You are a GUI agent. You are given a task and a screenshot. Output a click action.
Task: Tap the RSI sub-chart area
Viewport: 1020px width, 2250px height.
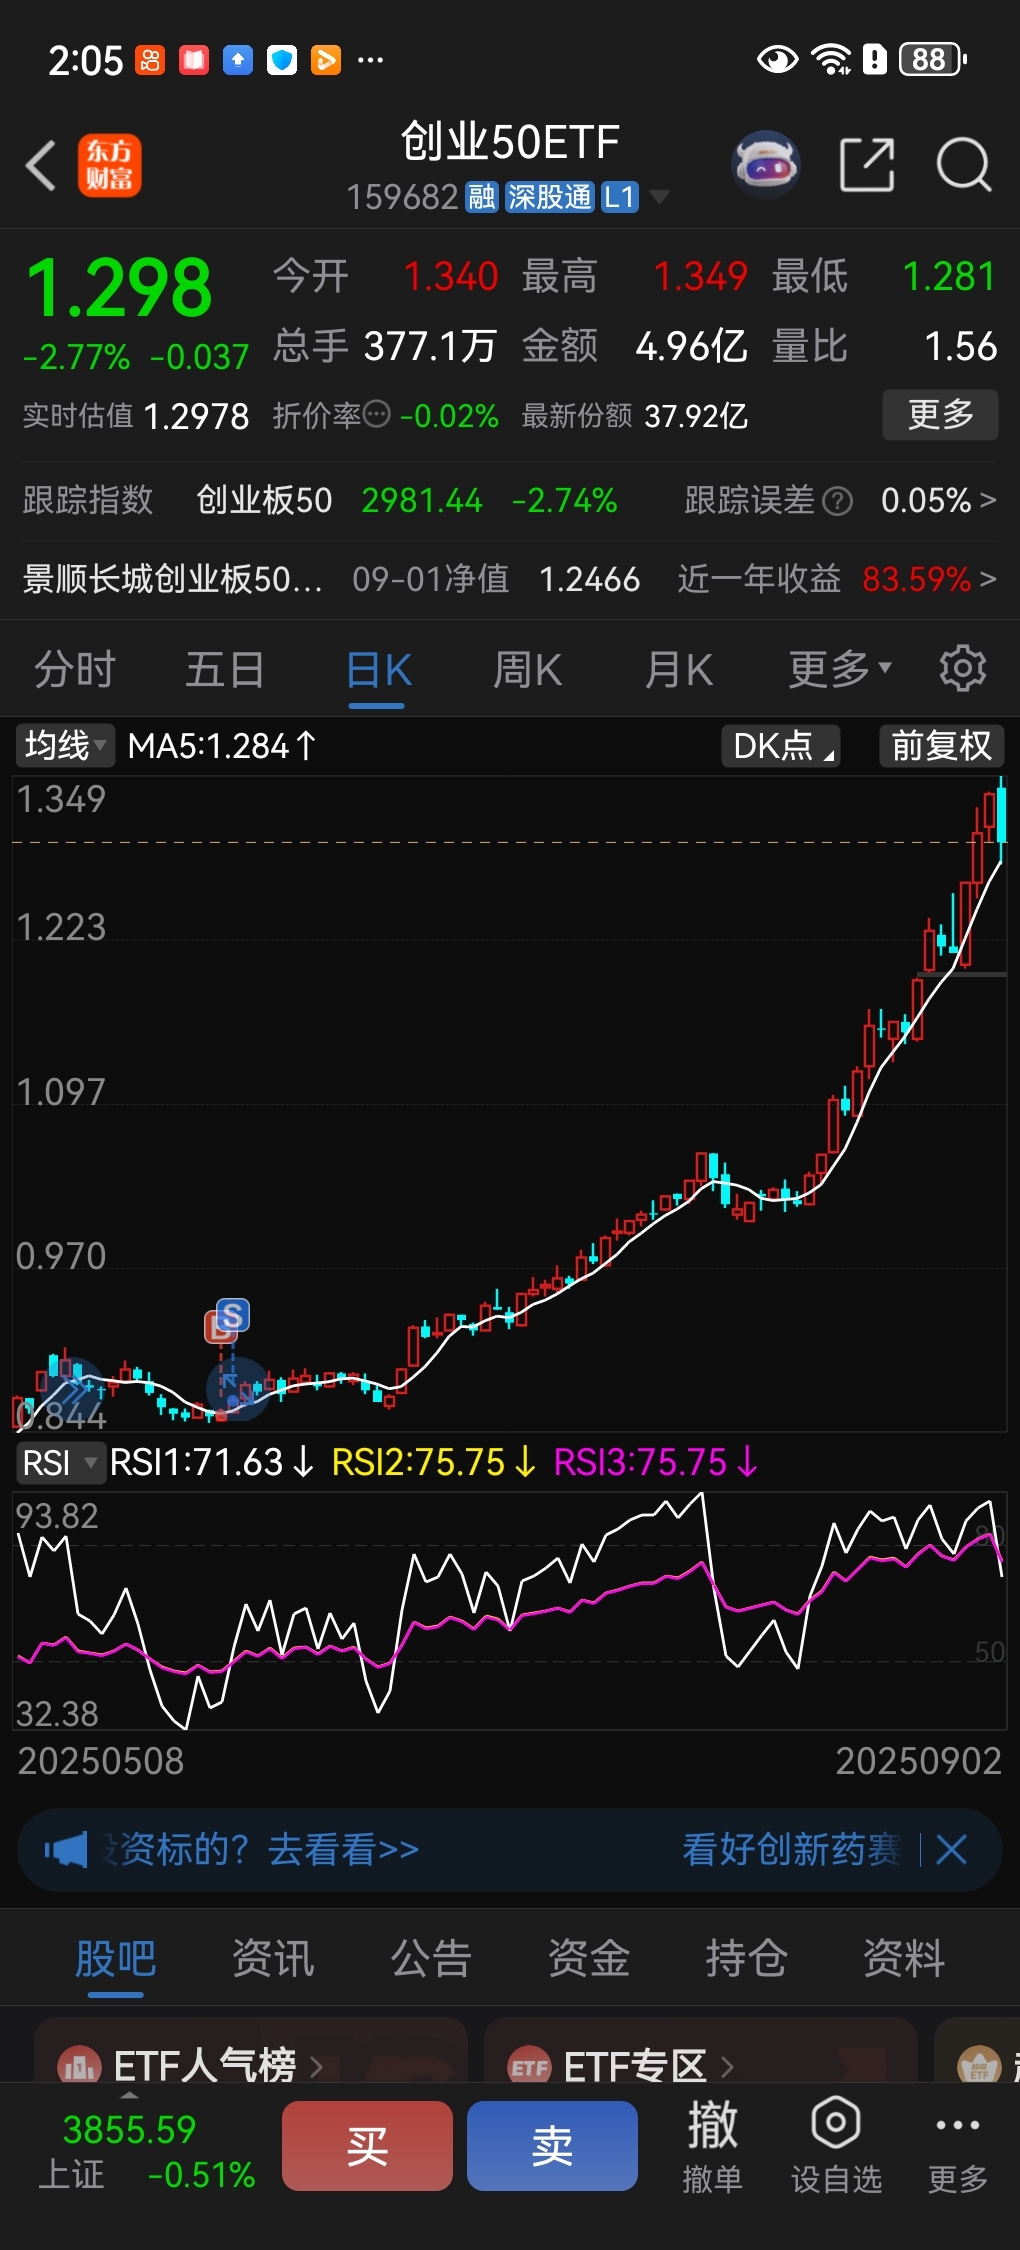point(510,1610)
